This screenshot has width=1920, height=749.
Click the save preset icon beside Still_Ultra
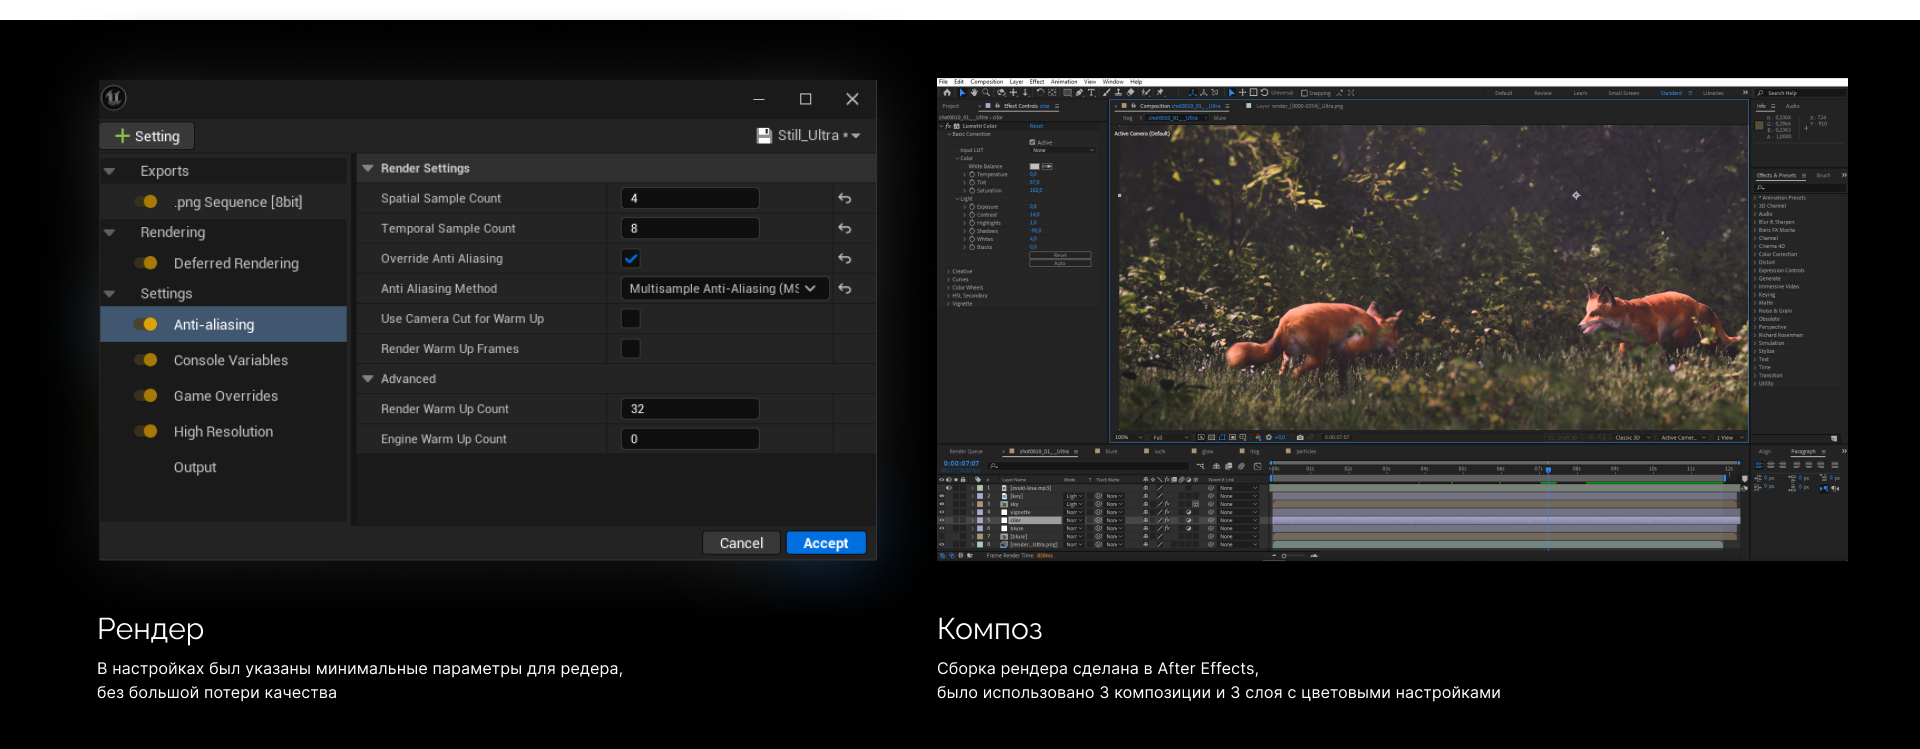pyautogui.click(x=764, y=136)
